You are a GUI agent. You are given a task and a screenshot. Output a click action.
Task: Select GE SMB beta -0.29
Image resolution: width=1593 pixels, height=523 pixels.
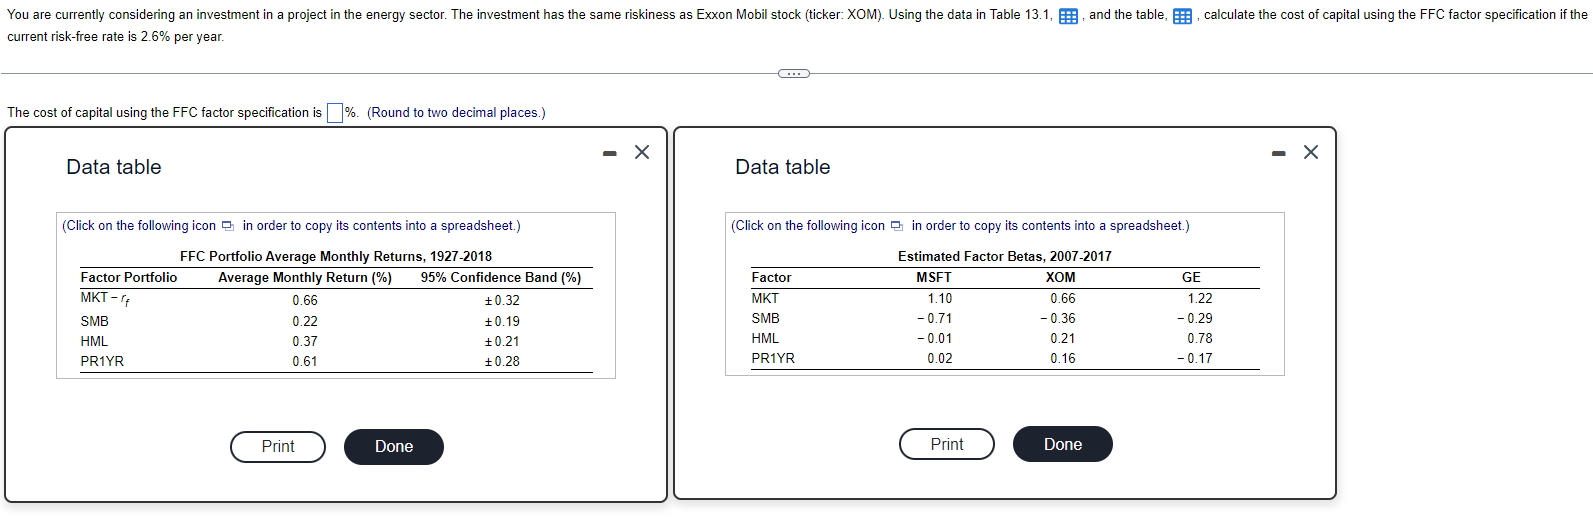tap(1195, 318)
